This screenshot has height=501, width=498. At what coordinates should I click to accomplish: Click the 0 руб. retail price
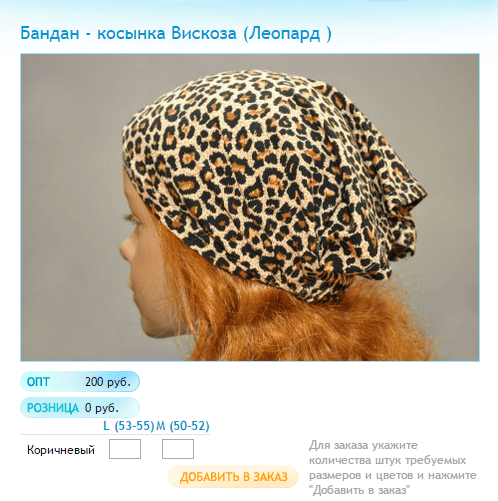click(x=102, y=408)
